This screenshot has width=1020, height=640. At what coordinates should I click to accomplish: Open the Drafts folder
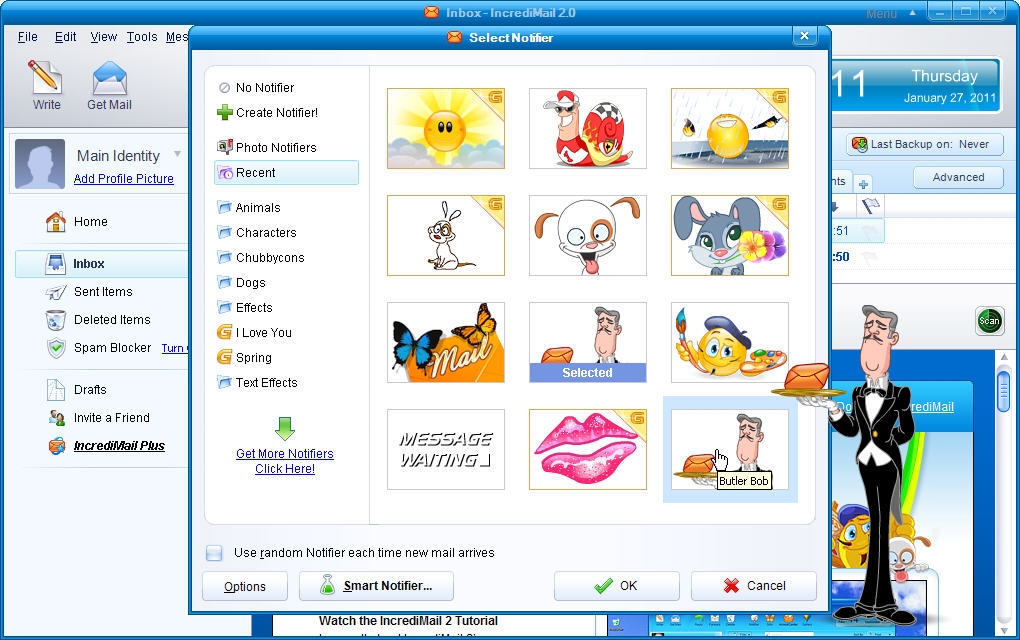click(x=77, y=390)
